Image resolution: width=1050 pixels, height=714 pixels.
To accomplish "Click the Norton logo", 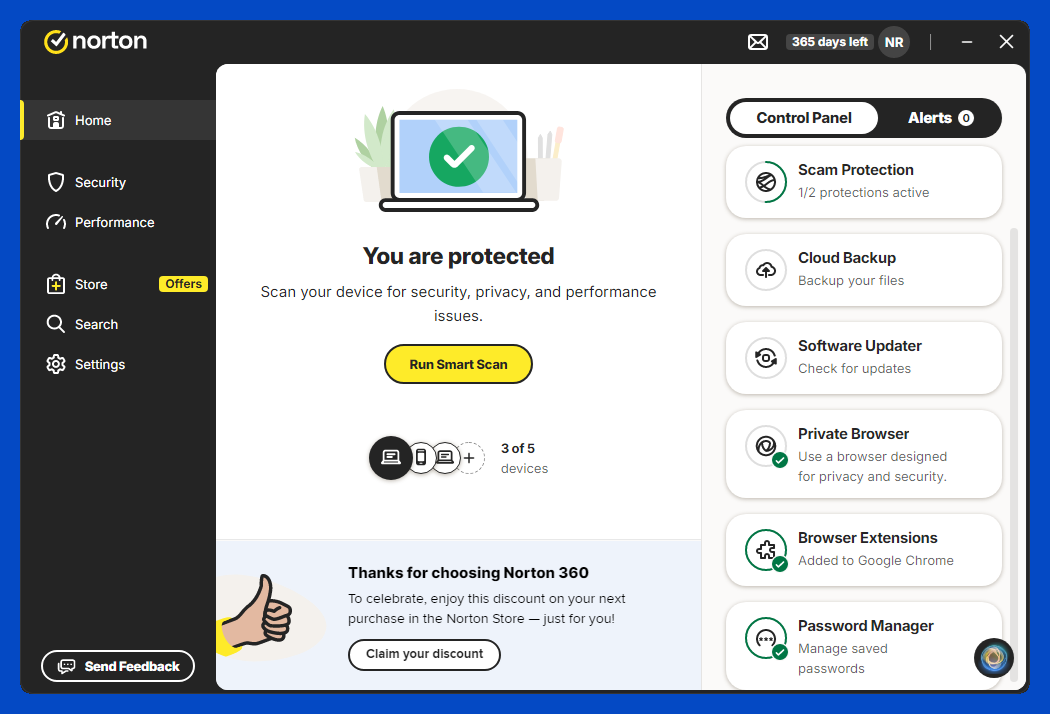I will point(95,41).
